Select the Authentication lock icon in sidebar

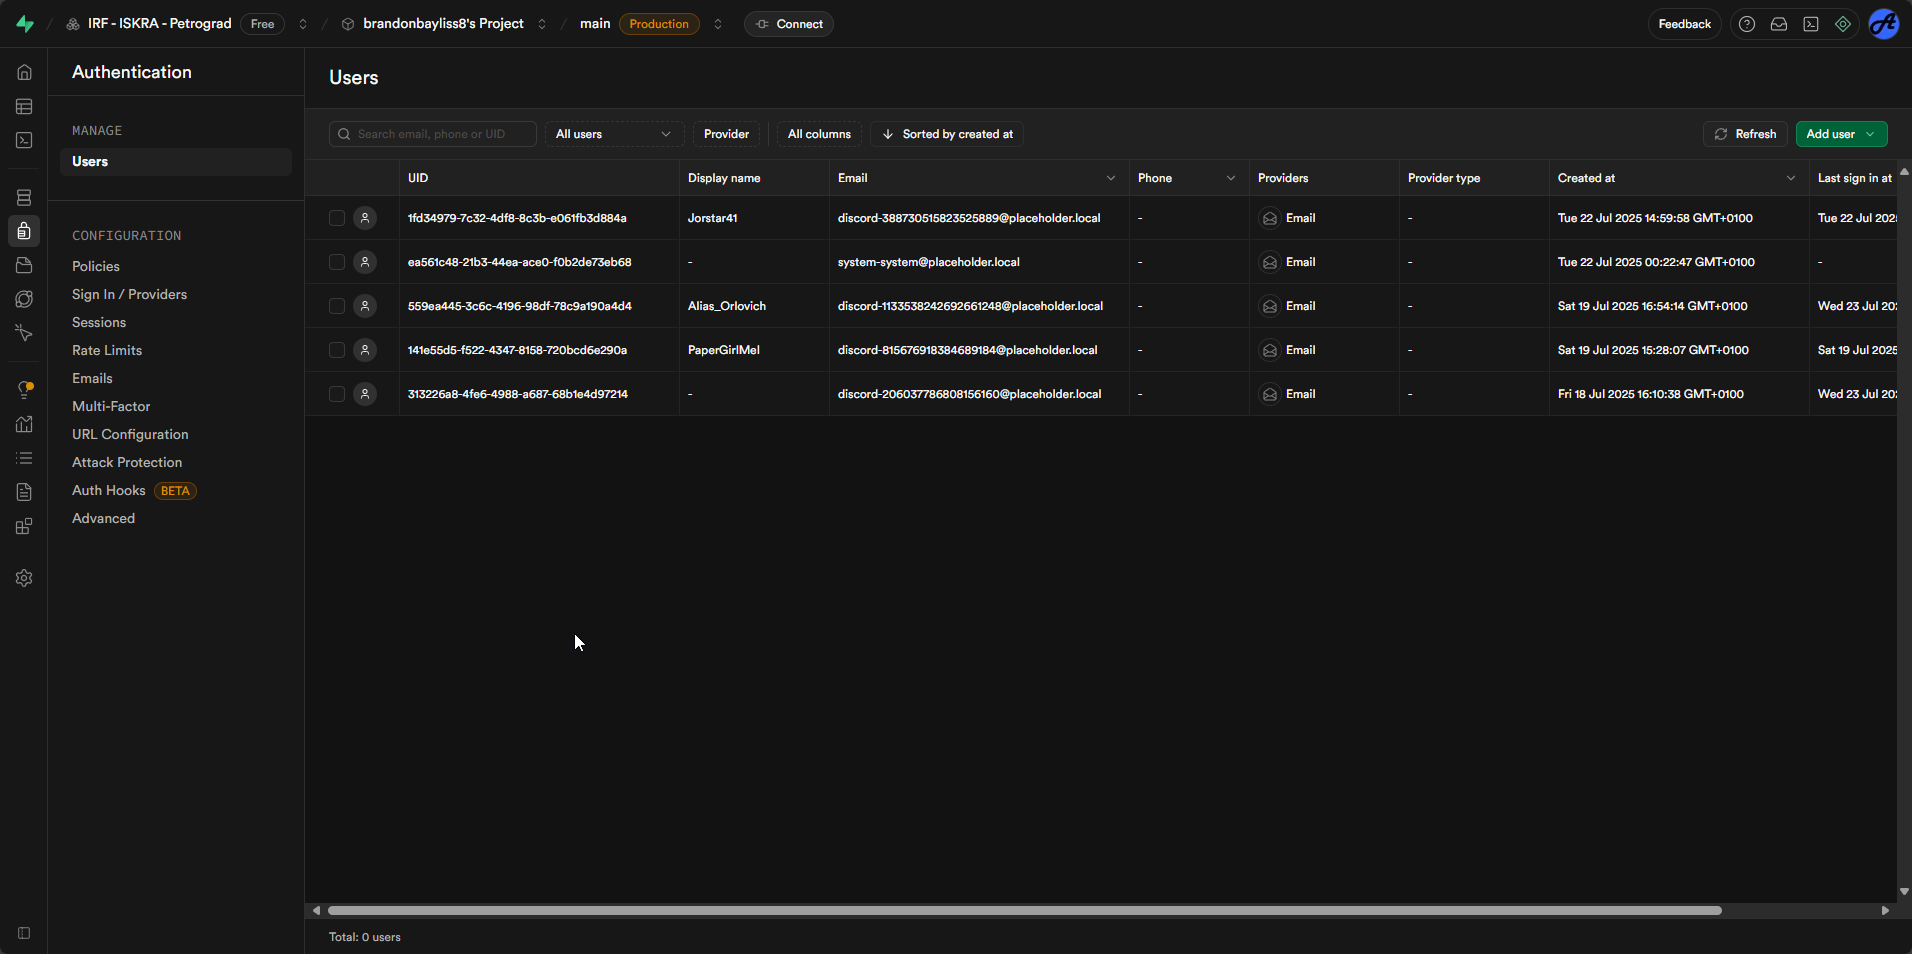pyautogui.click(x=24, y=231)
